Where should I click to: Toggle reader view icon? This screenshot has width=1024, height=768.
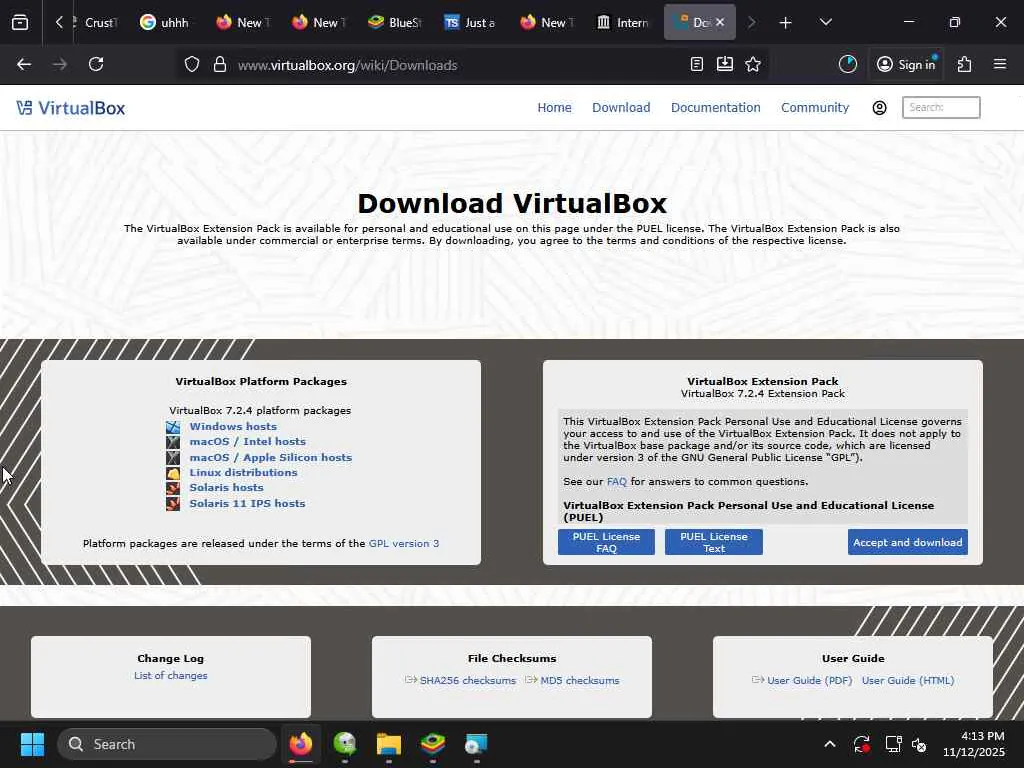pyautogui.click(x=697, y=64)
